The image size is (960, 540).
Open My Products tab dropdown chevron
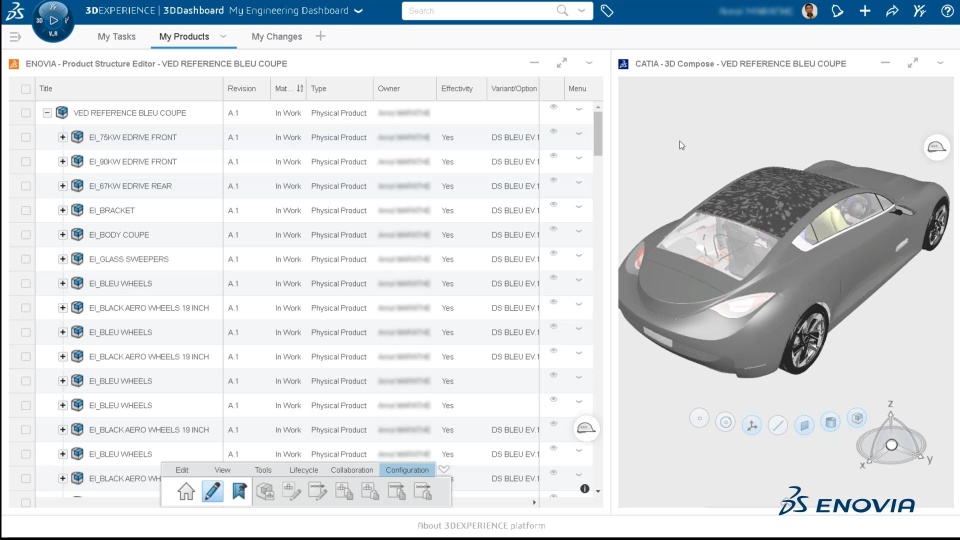[223, 37]
